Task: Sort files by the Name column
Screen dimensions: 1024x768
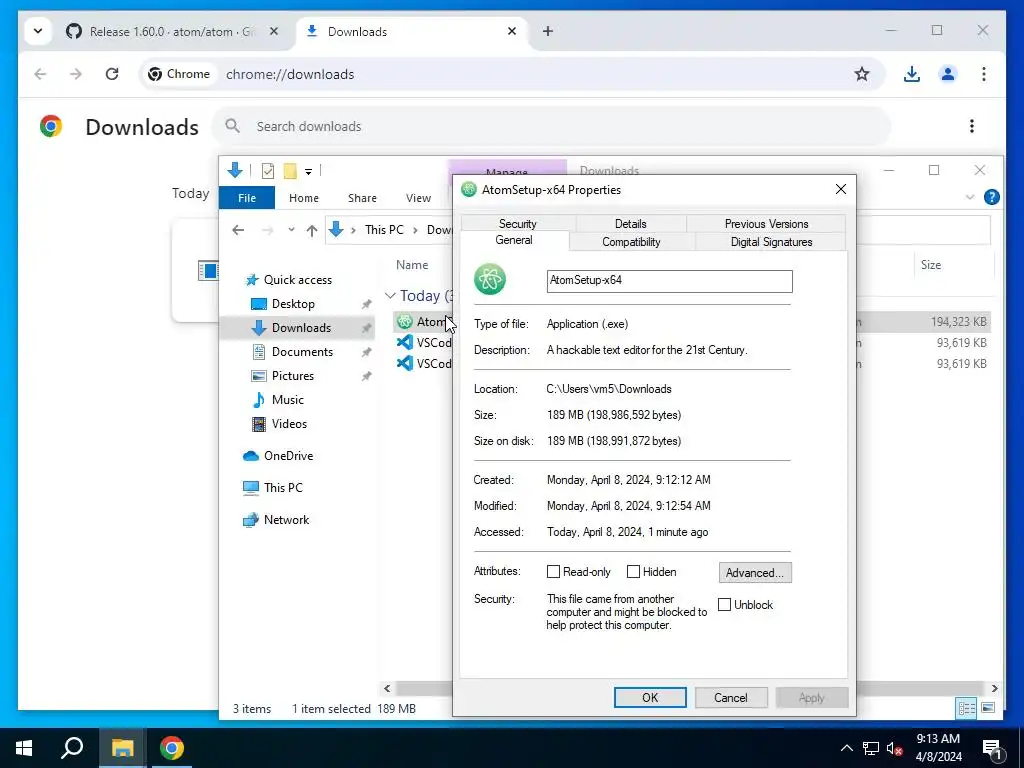Action: [412, 264]
